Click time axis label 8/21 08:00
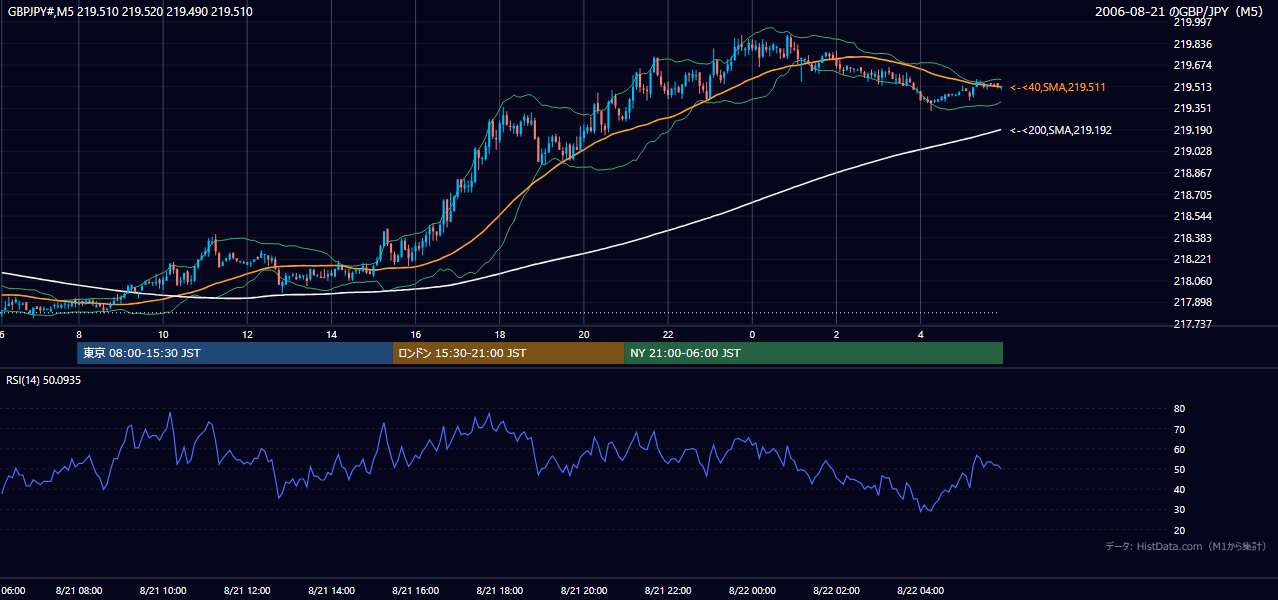Image resolution: width=1278 pixels, height=600 pixels. (x=79, y=591)
